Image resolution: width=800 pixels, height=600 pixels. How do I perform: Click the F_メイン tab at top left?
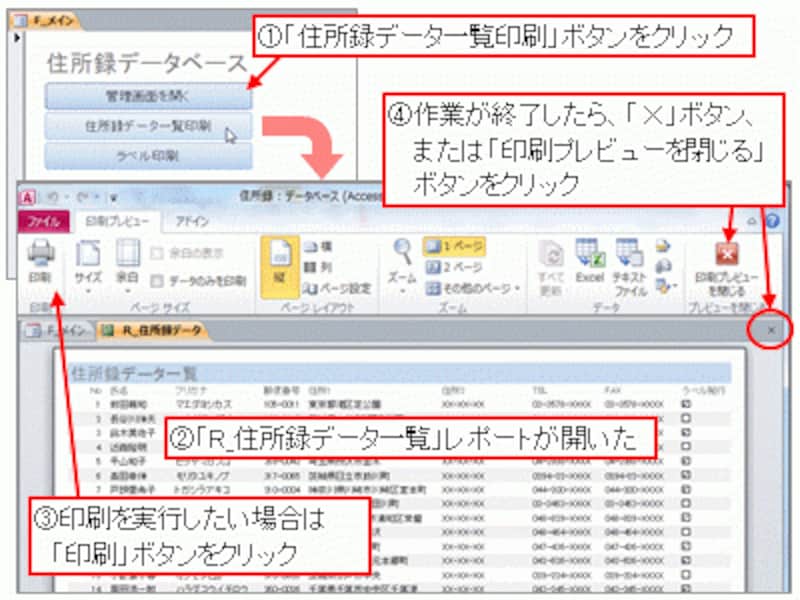(46, 20)
